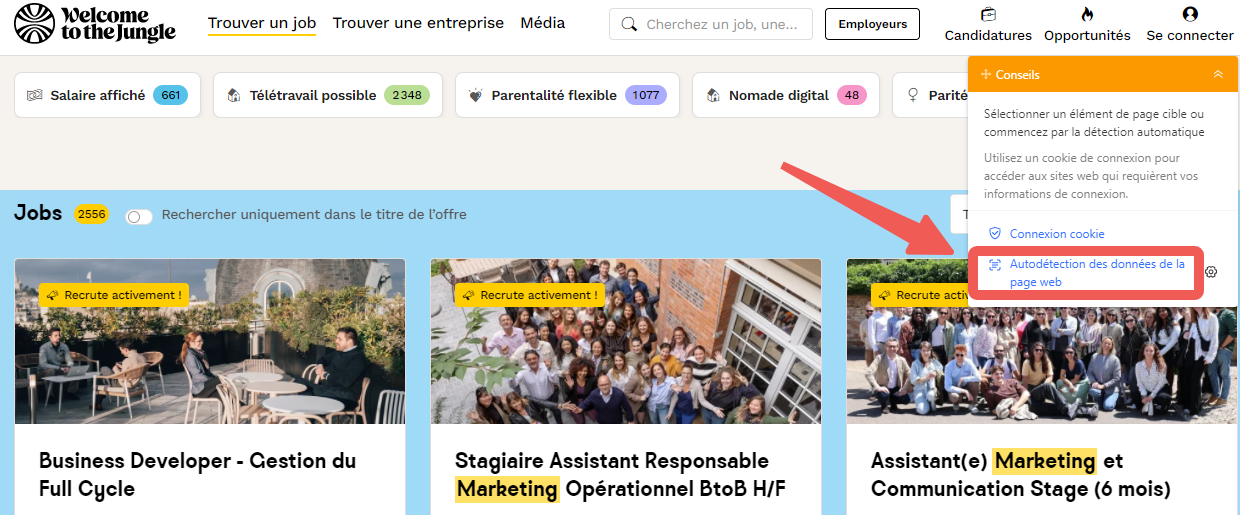
Task: Select the Trouver un job tab
Action: click(262, 23)
